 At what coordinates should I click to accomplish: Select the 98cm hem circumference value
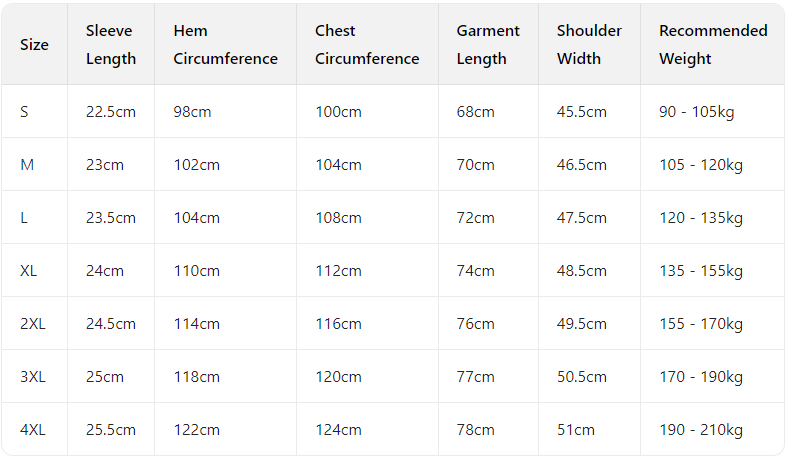pos(192,112)
